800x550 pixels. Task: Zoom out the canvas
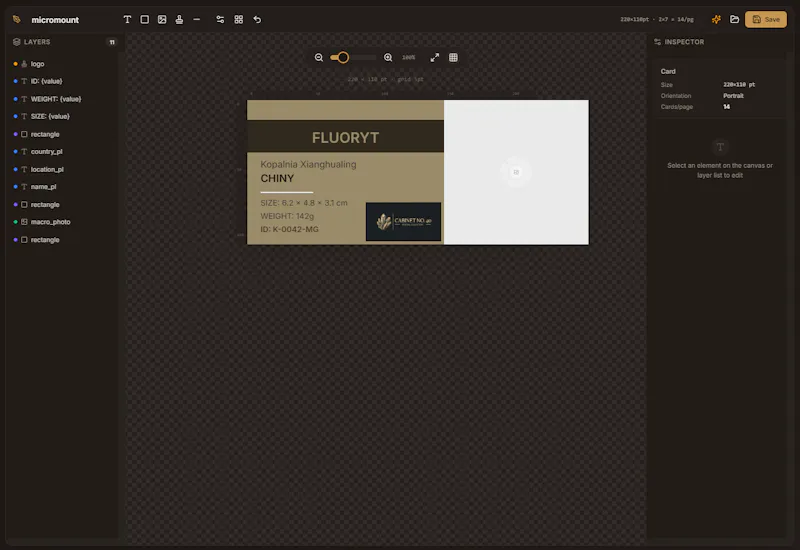tap(319, 58)
